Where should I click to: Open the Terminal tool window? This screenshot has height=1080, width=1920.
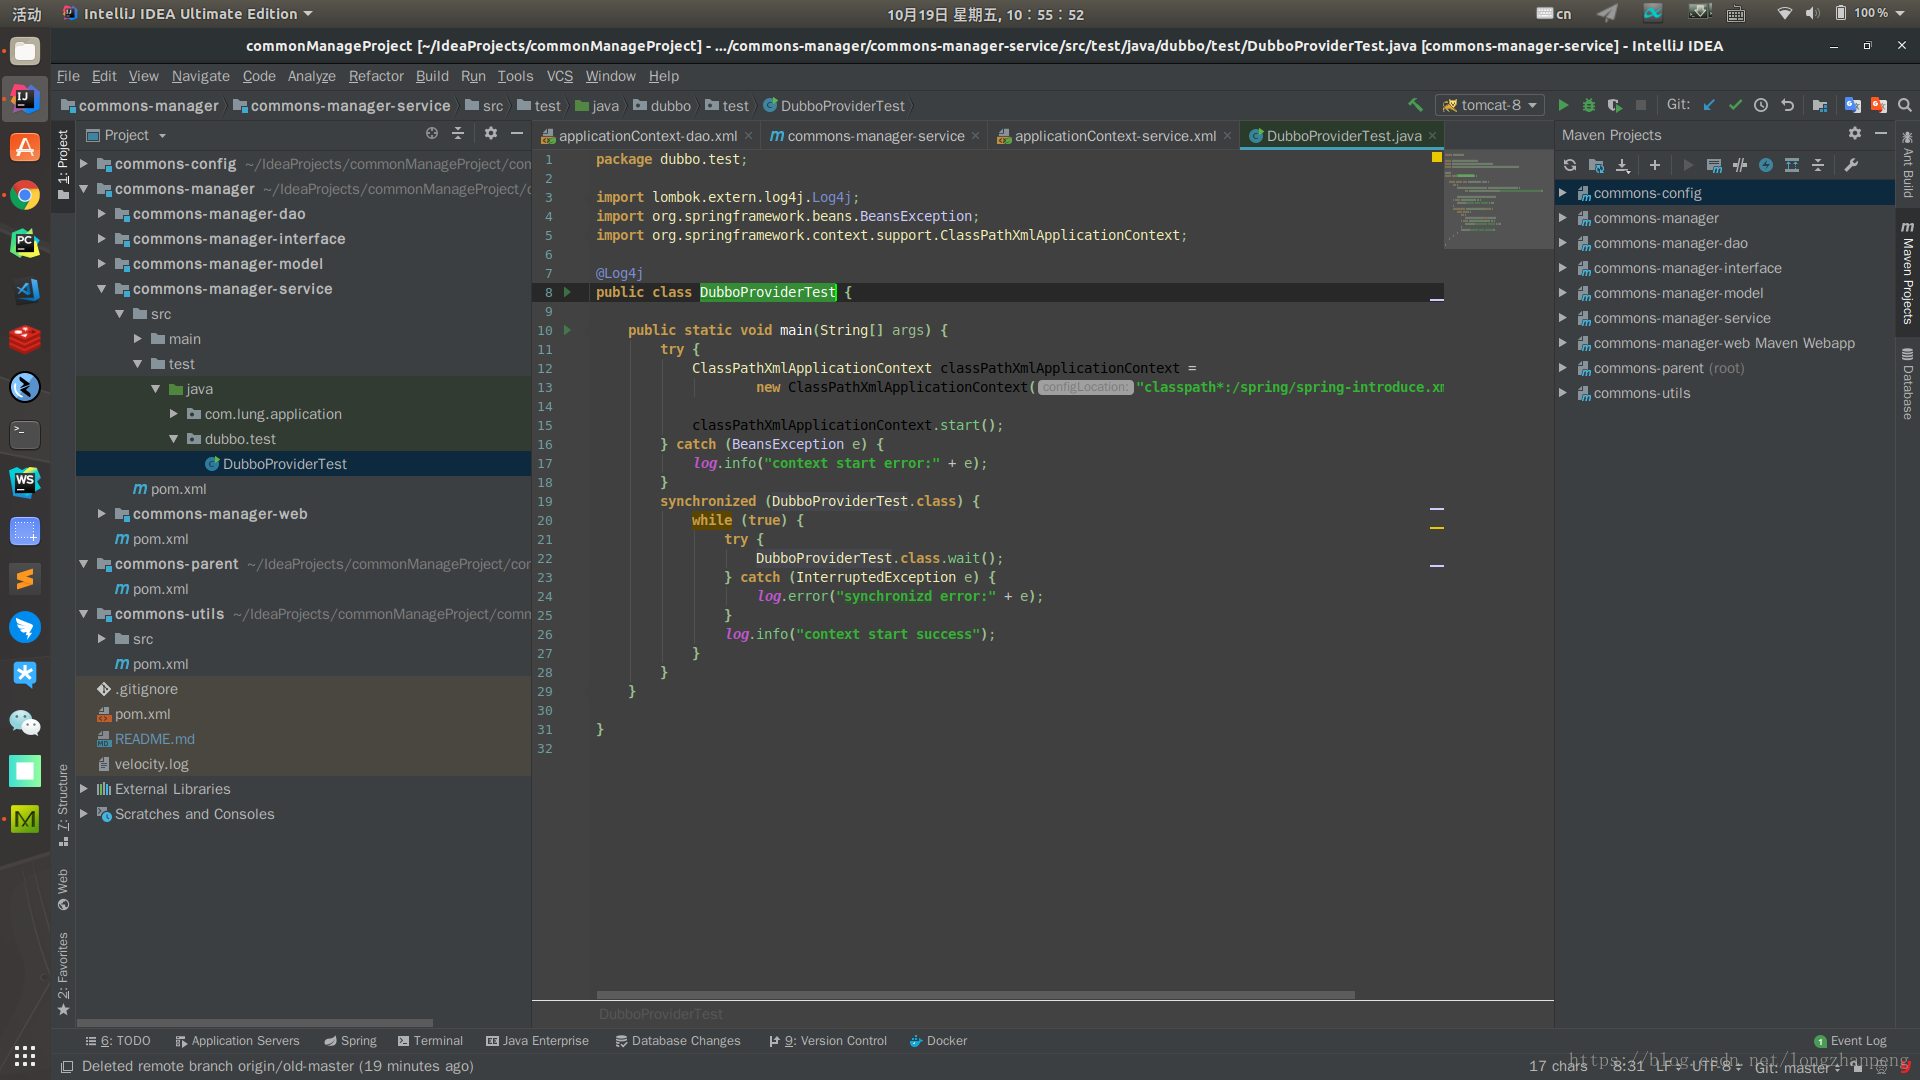pyautogui.click(x=430, y=1041)
